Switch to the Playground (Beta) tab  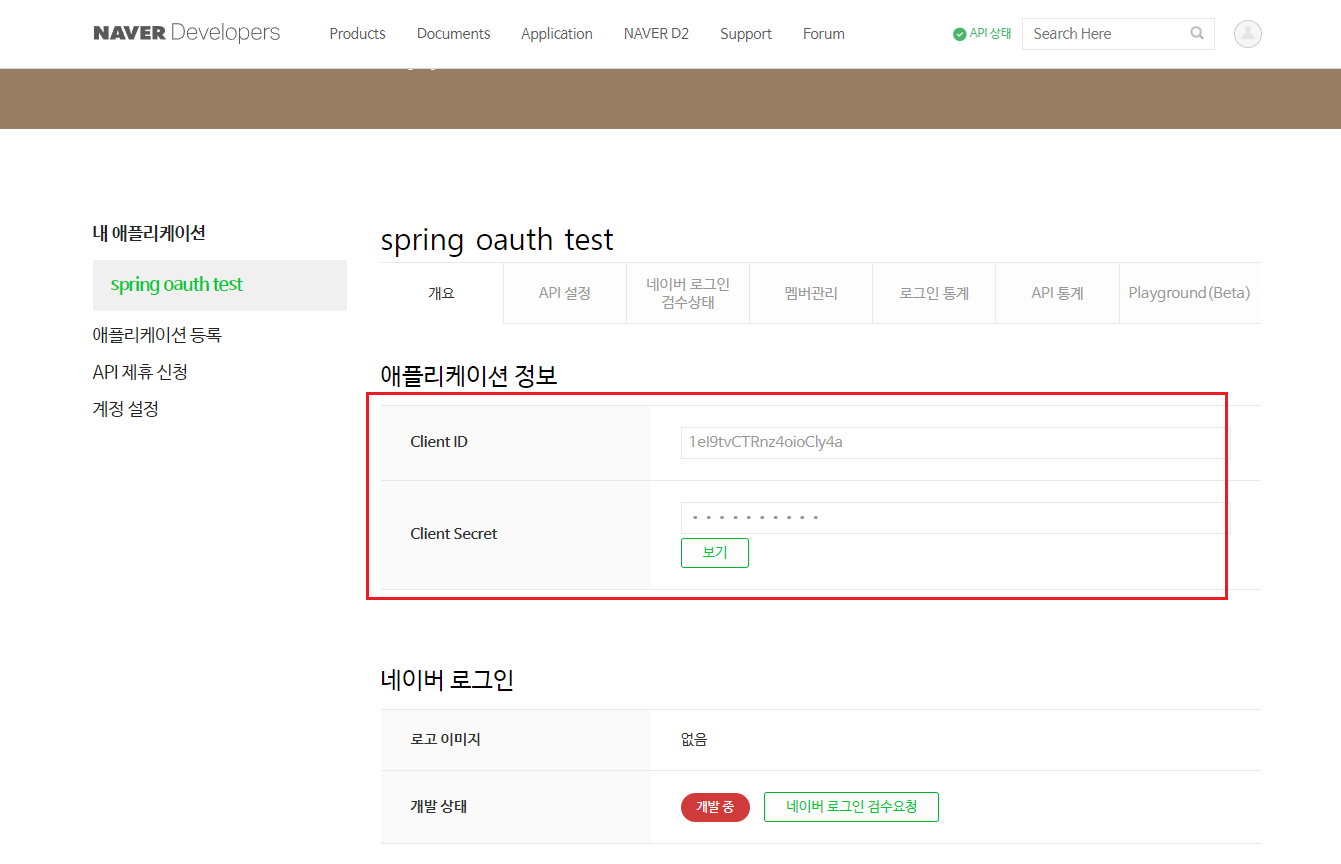pos(1190,293)
